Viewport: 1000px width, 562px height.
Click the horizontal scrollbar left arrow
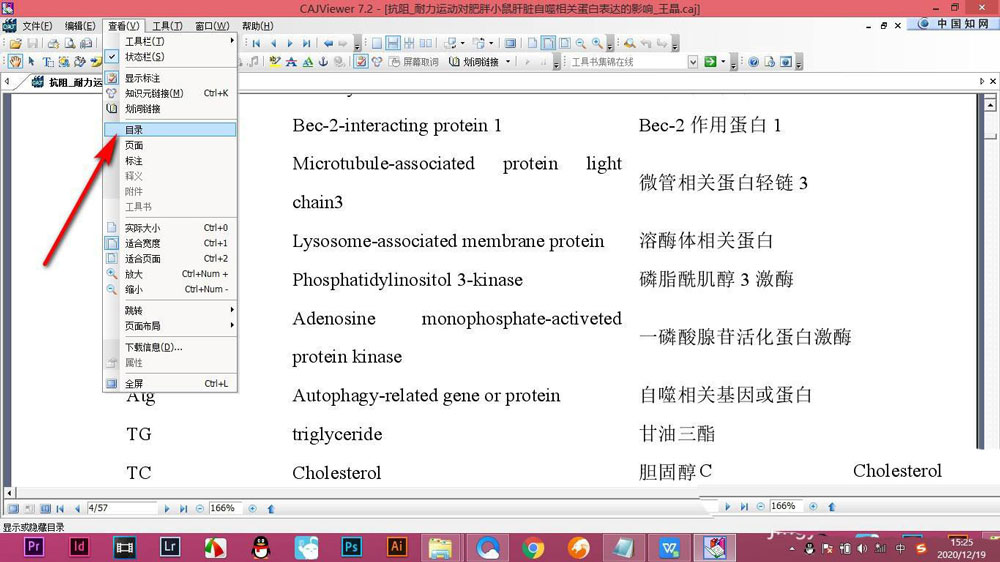[x=9, y=492]
